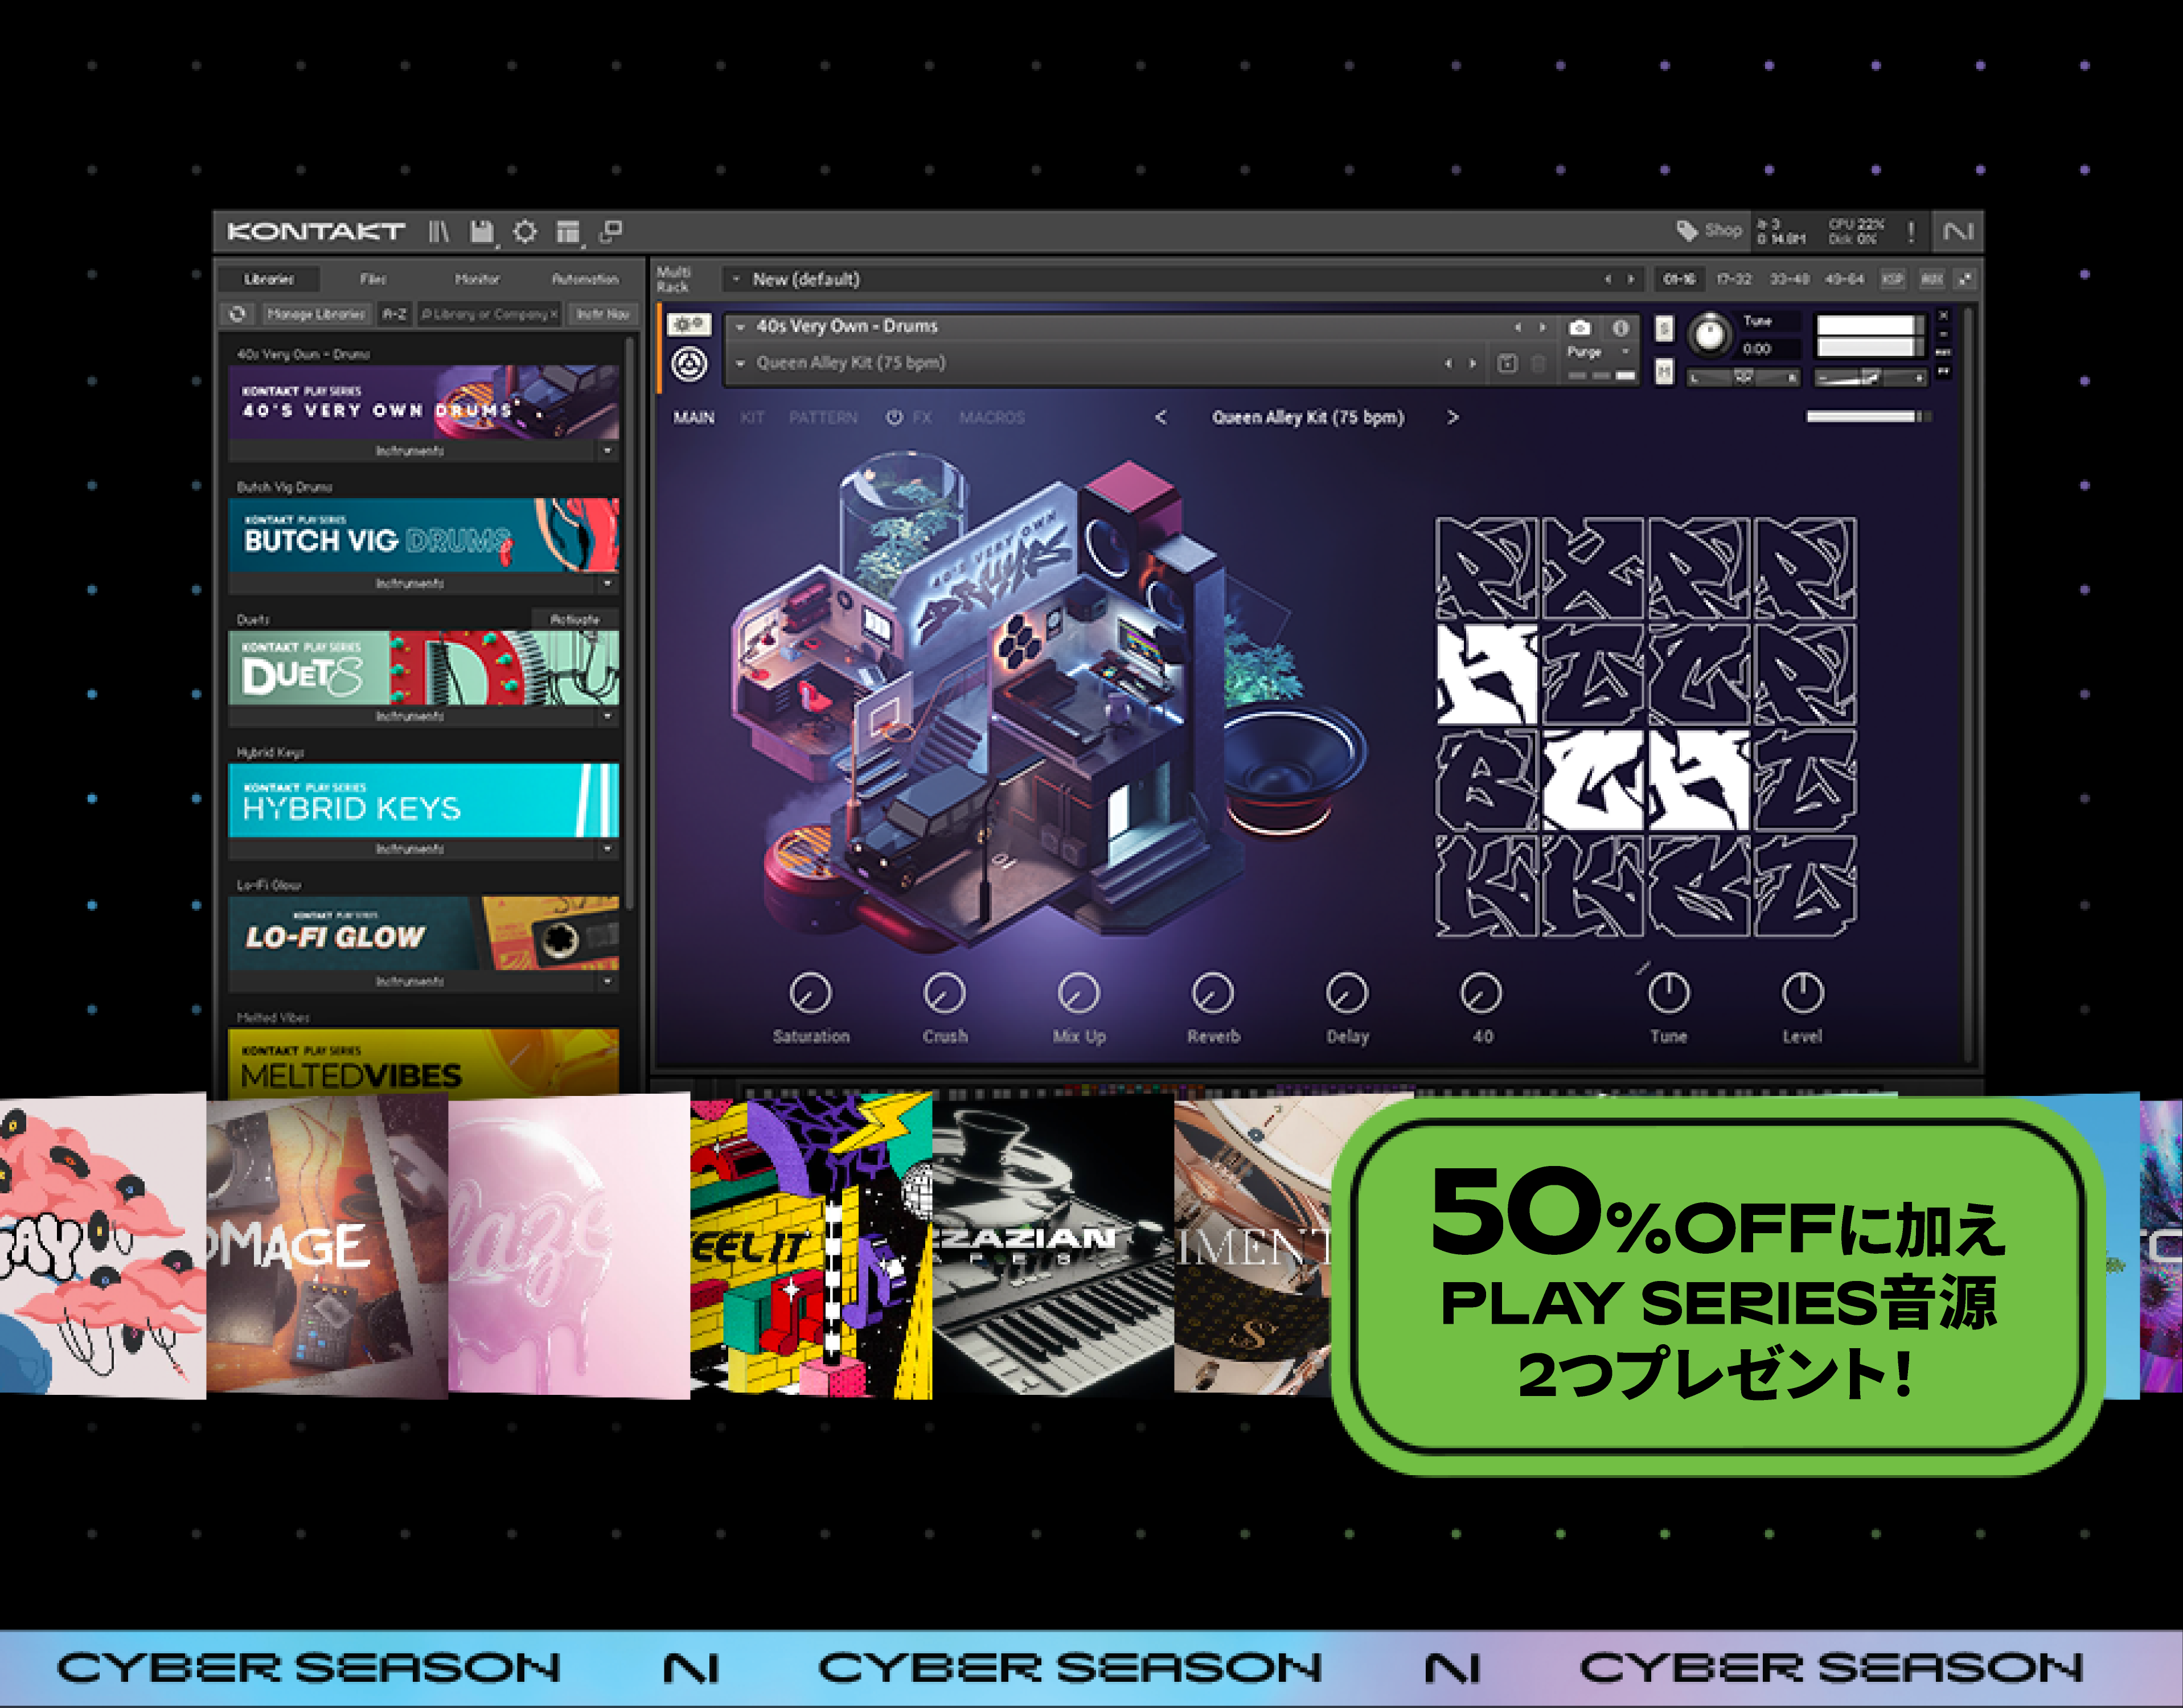This screenshot has height=1708, width=2183.
Task: Expand Hybrid Keys Instruments dropdown arrow
Action: pyautogui.click(x=607, y=849)
